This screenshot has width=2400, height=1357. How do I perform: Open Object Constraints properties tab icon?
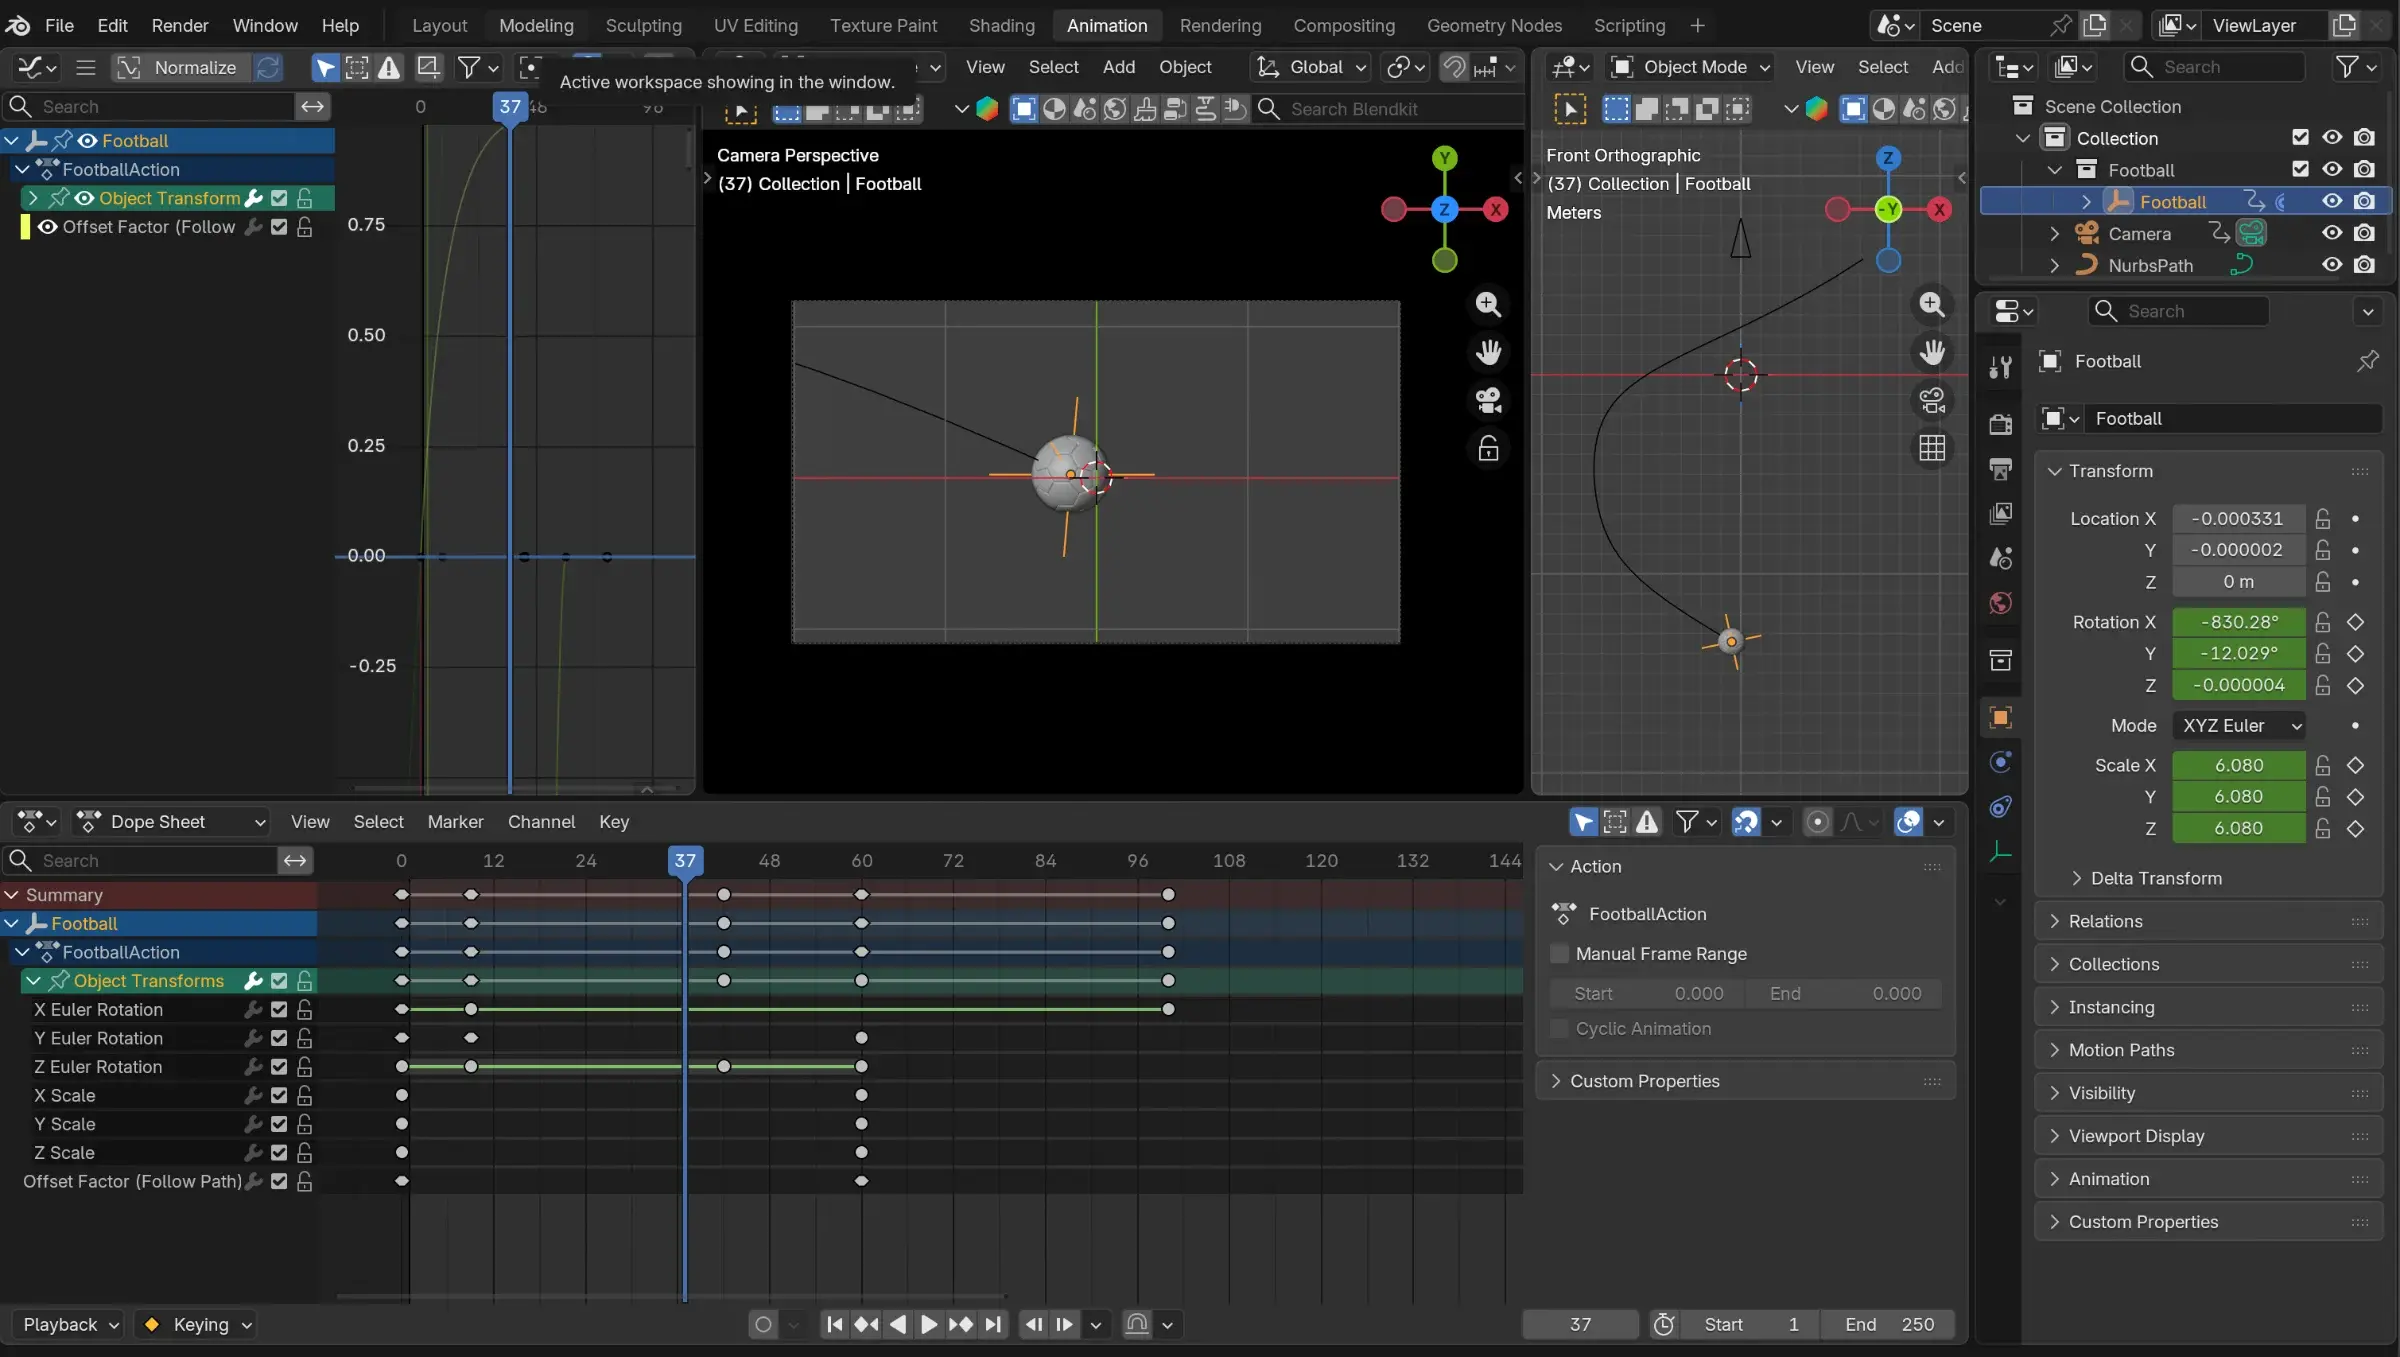coord(2000,807)
